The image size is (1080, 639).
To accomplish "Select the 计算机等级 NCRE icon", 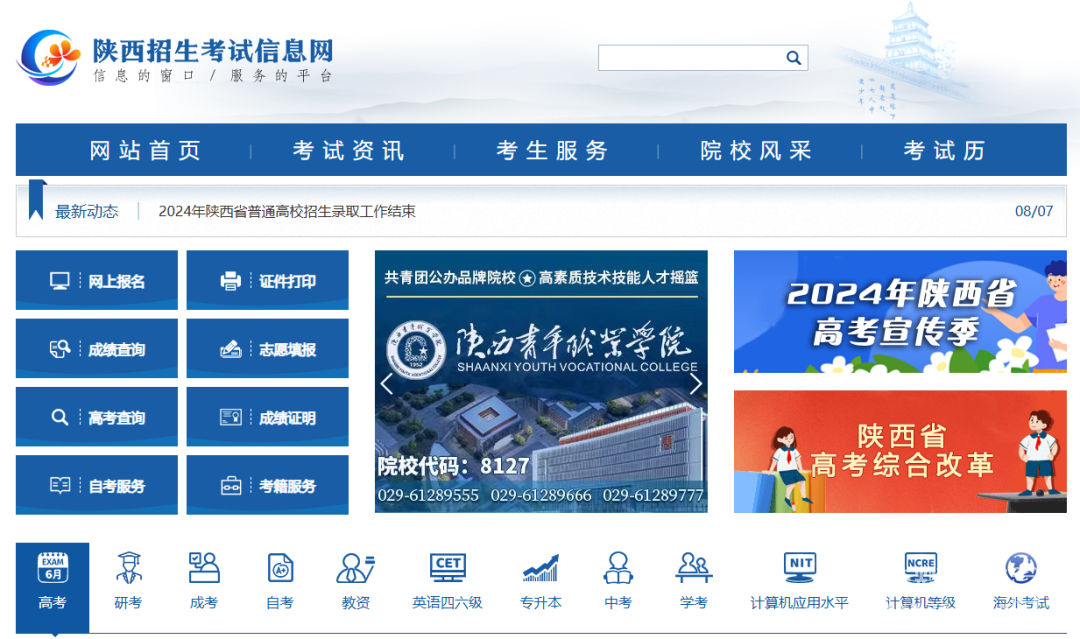I will tap(920, 568).
